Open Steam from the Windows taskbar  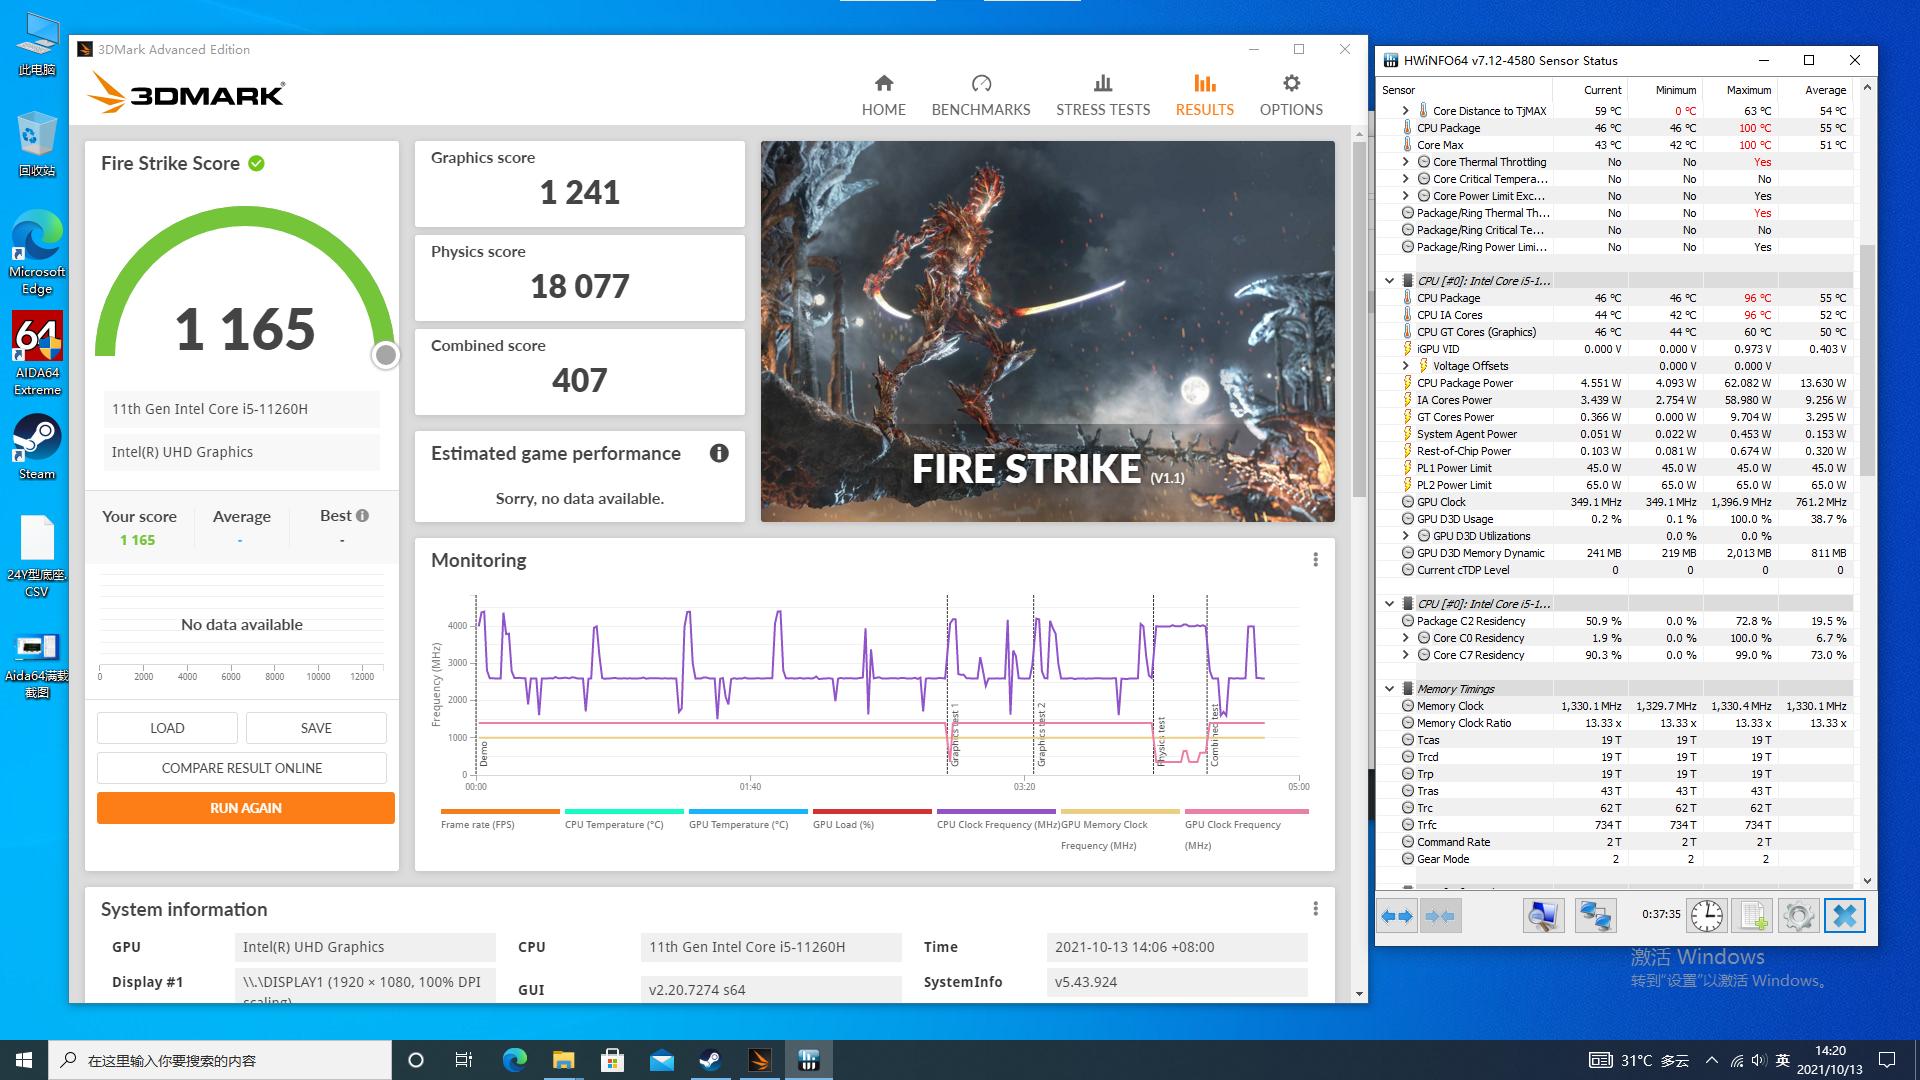click(x=711, y=1060)
